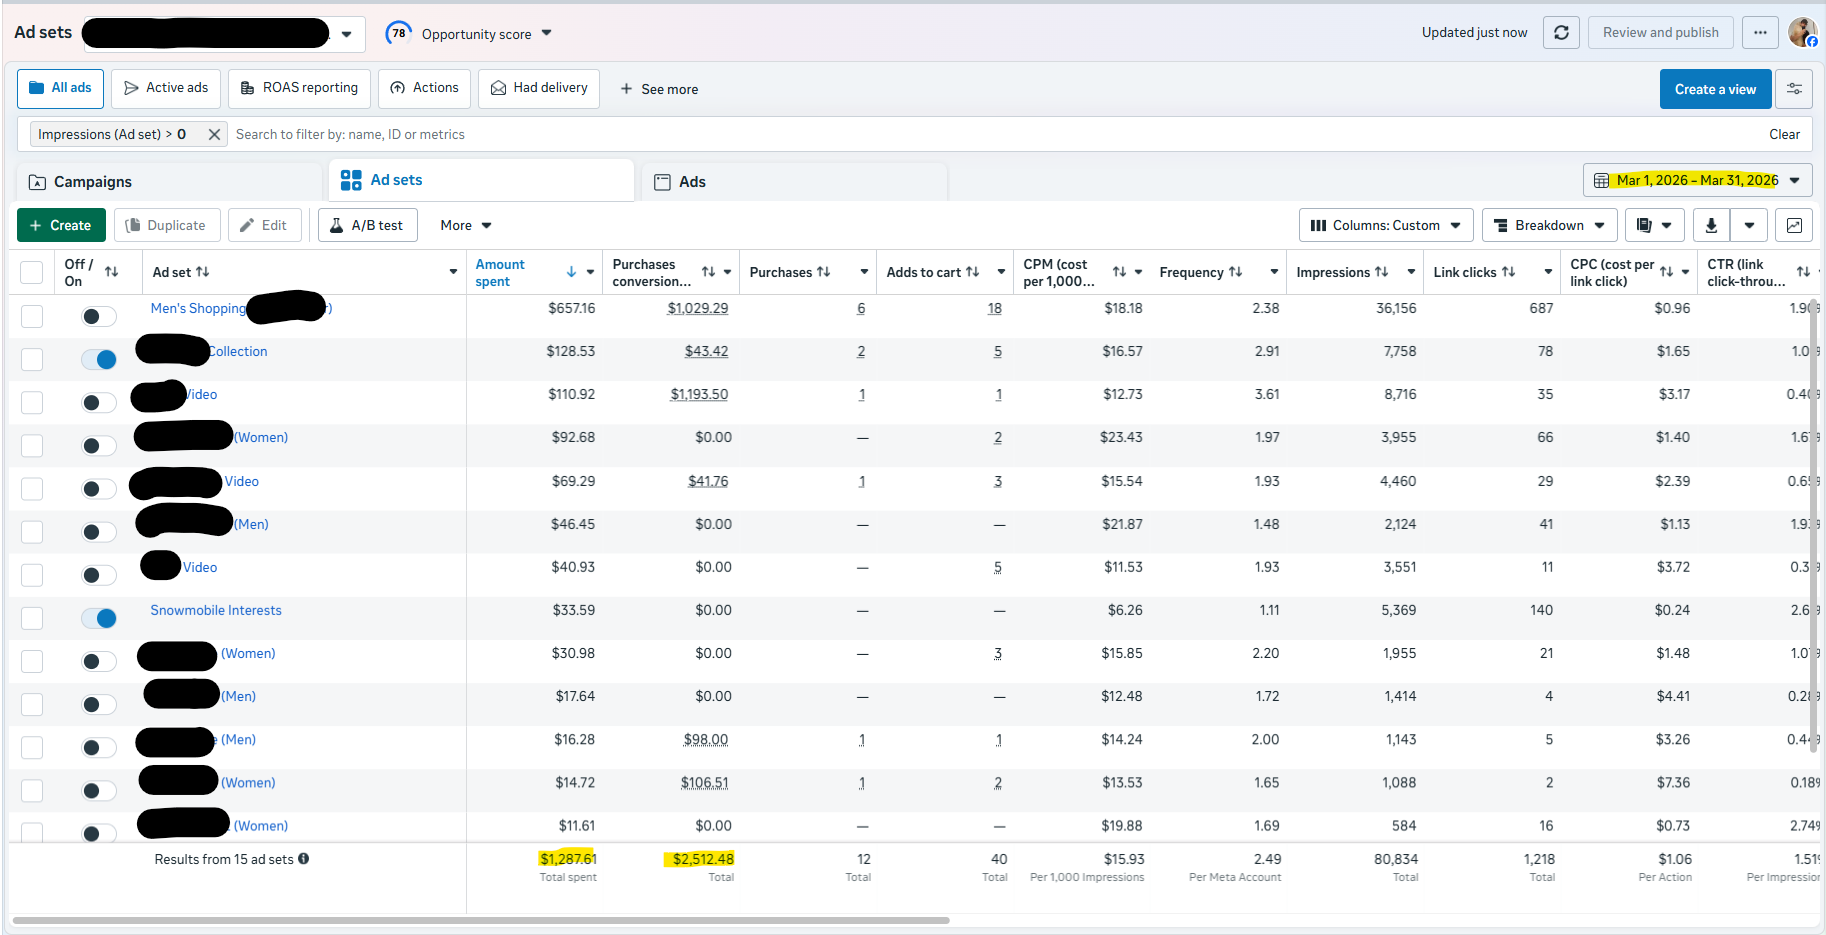Check the $128.53 Collection row checkbox

pyautogui.click(x=32, y=359)
